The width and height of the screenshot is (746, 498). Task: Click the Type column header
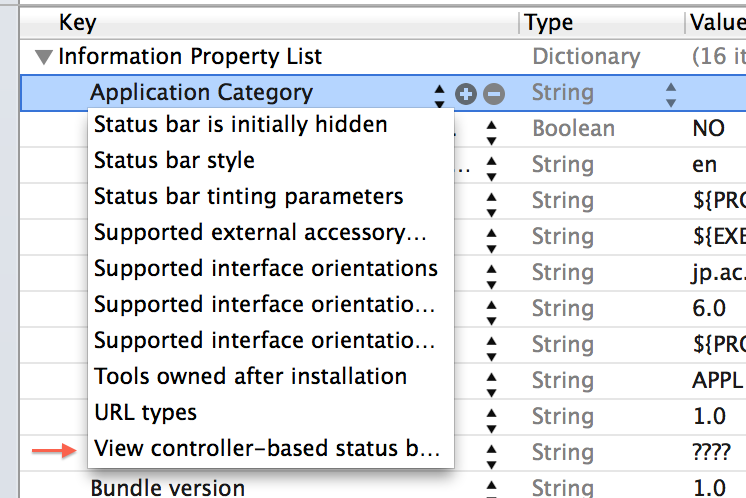[549, 22]
